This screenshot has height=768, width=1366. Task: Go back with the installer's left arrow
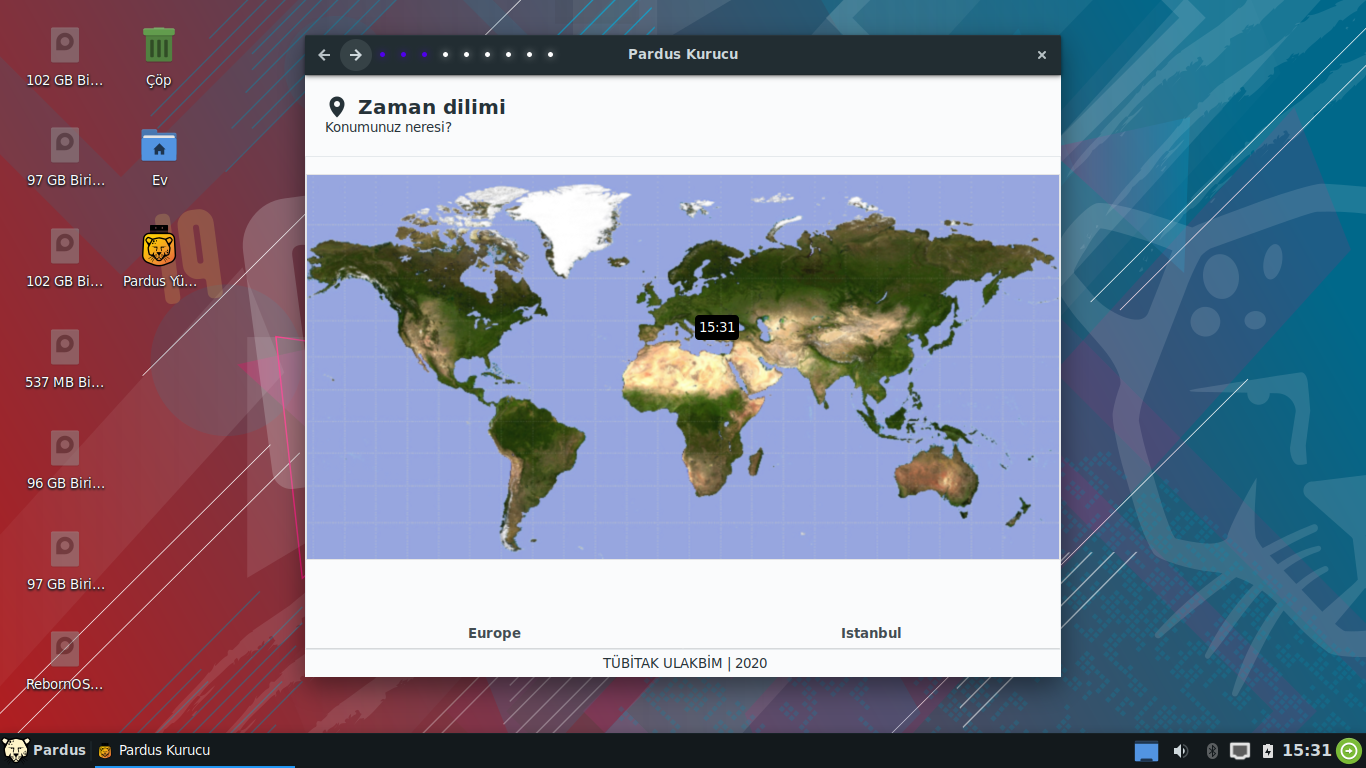pyautogui.click(x=324, y=55)
